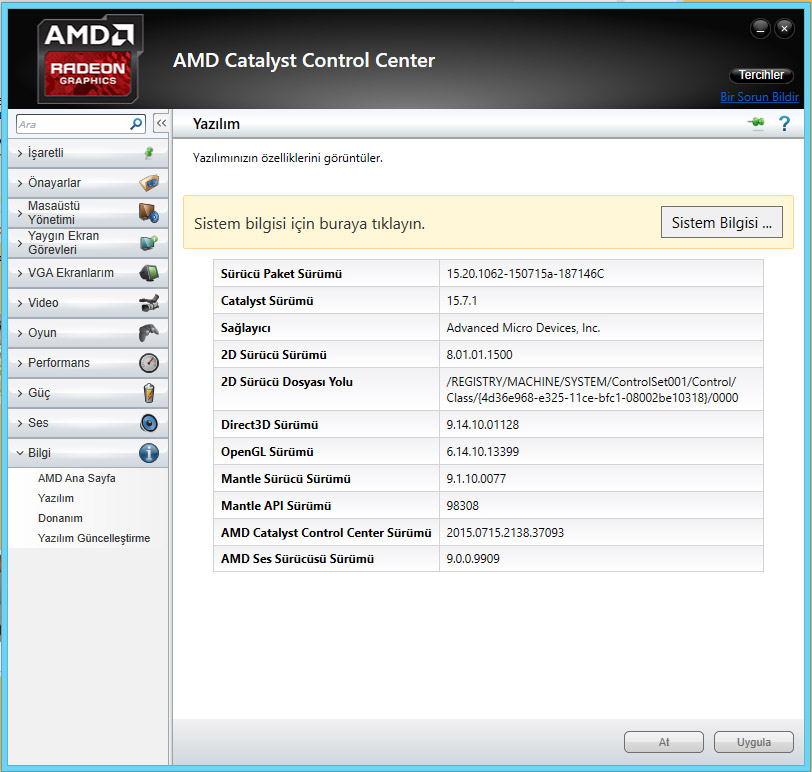Close the Catalyst Control Center window

(785, 28)
